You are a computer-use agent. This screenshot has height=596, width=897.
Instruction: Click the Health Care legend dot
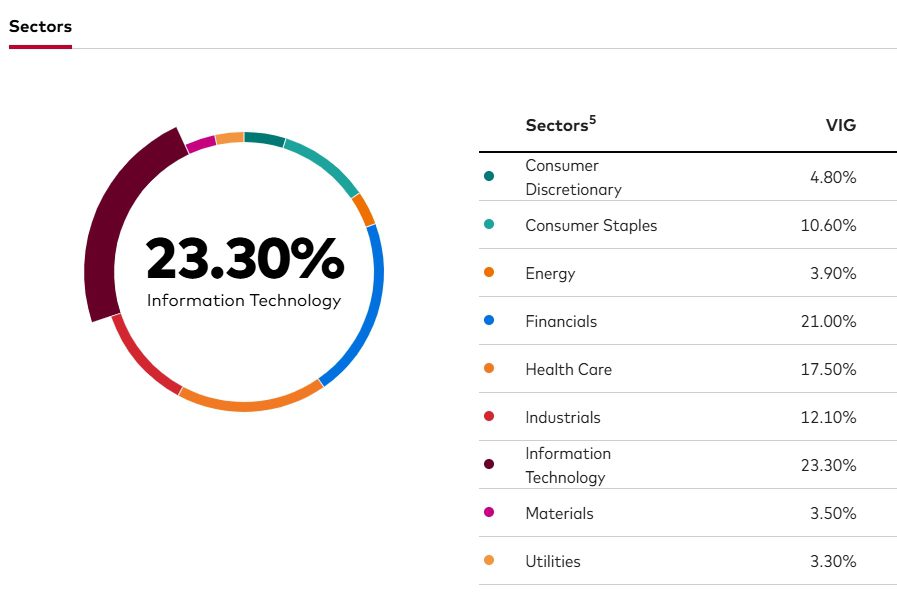pos(489,369)
